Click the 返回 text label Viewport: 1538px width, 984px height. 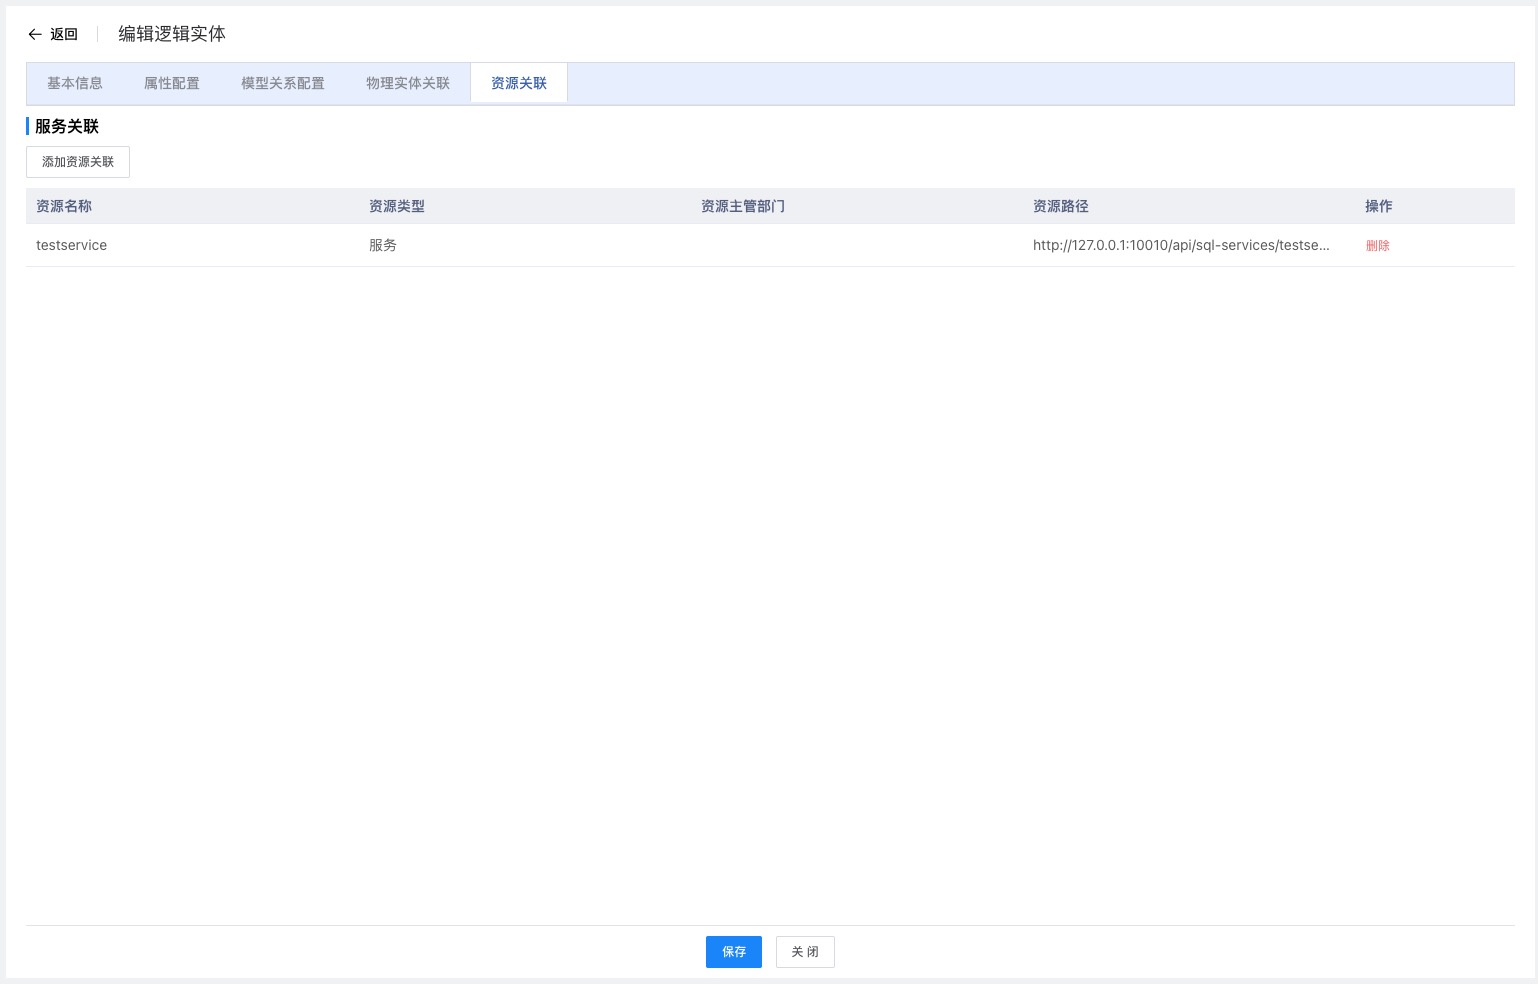[64, 34]
